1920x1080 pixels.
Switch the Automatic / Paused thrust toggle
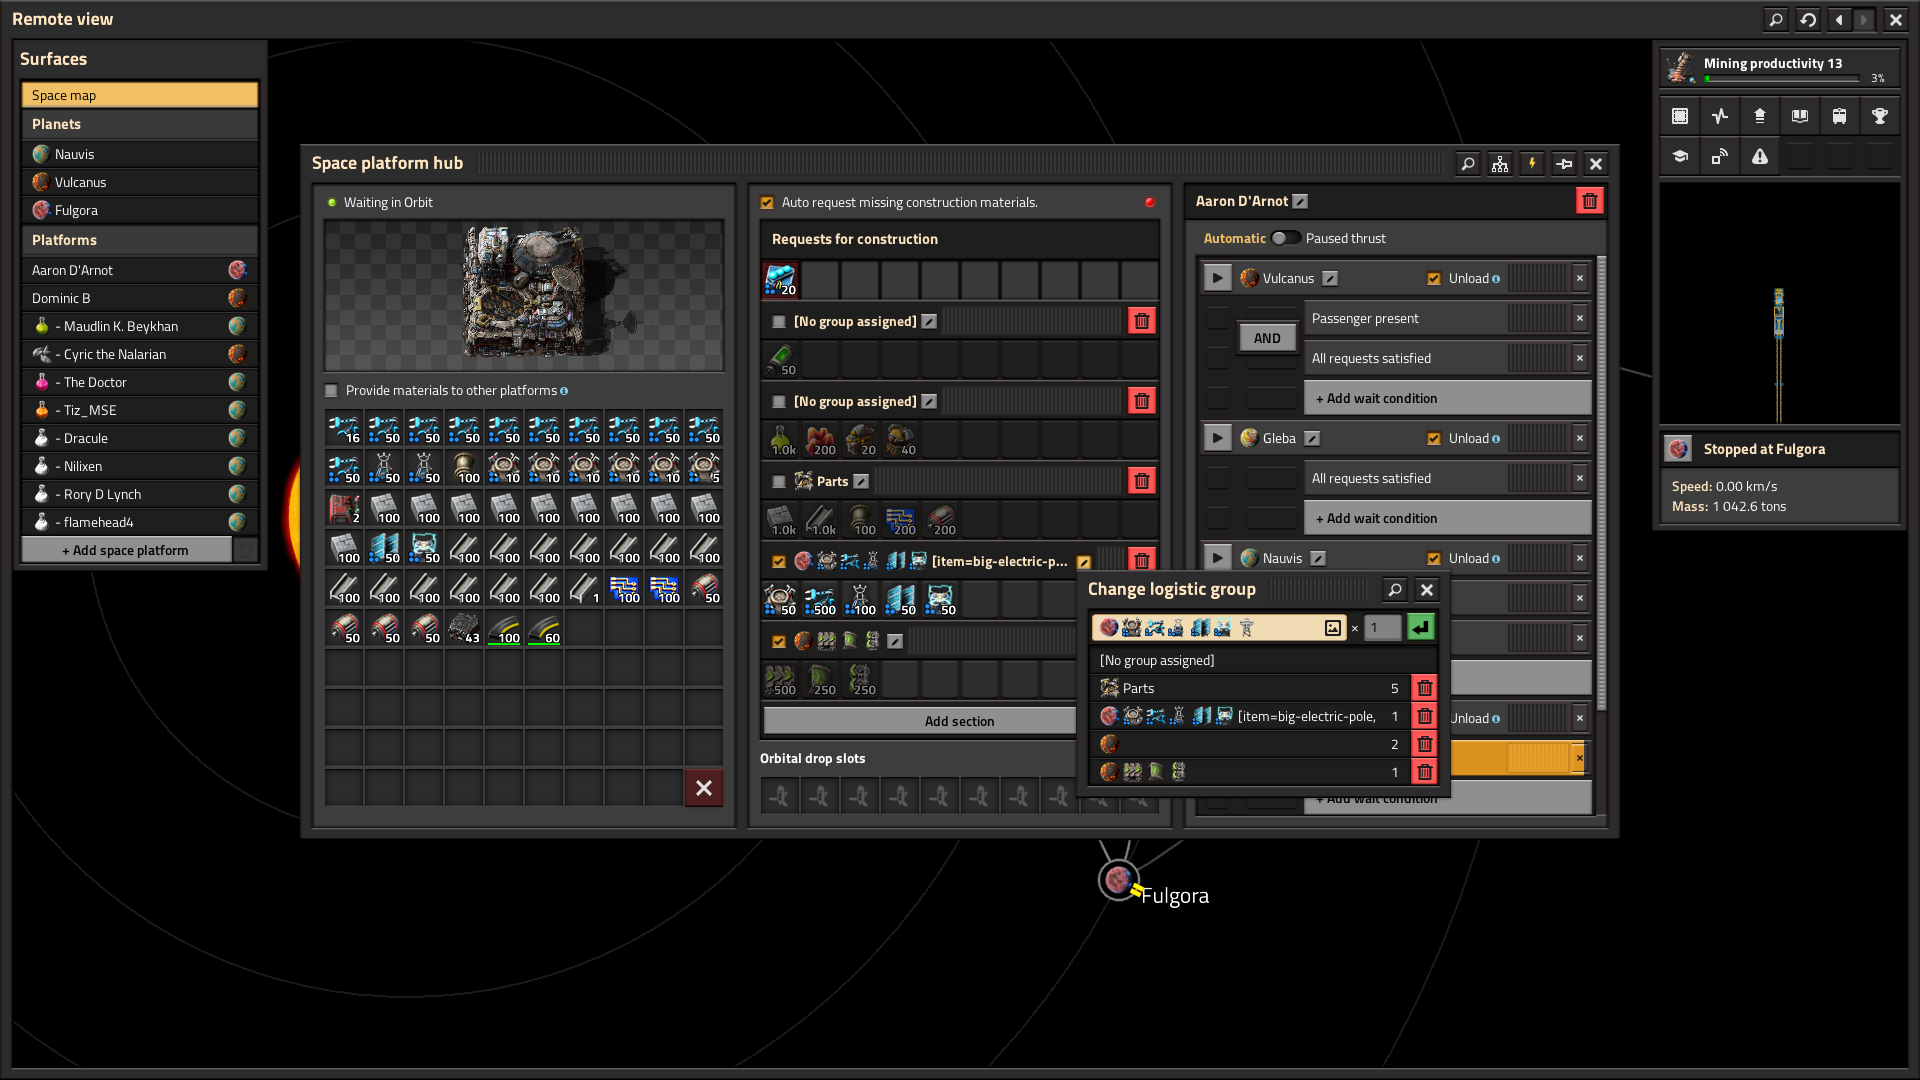(x=1286, y=238)
